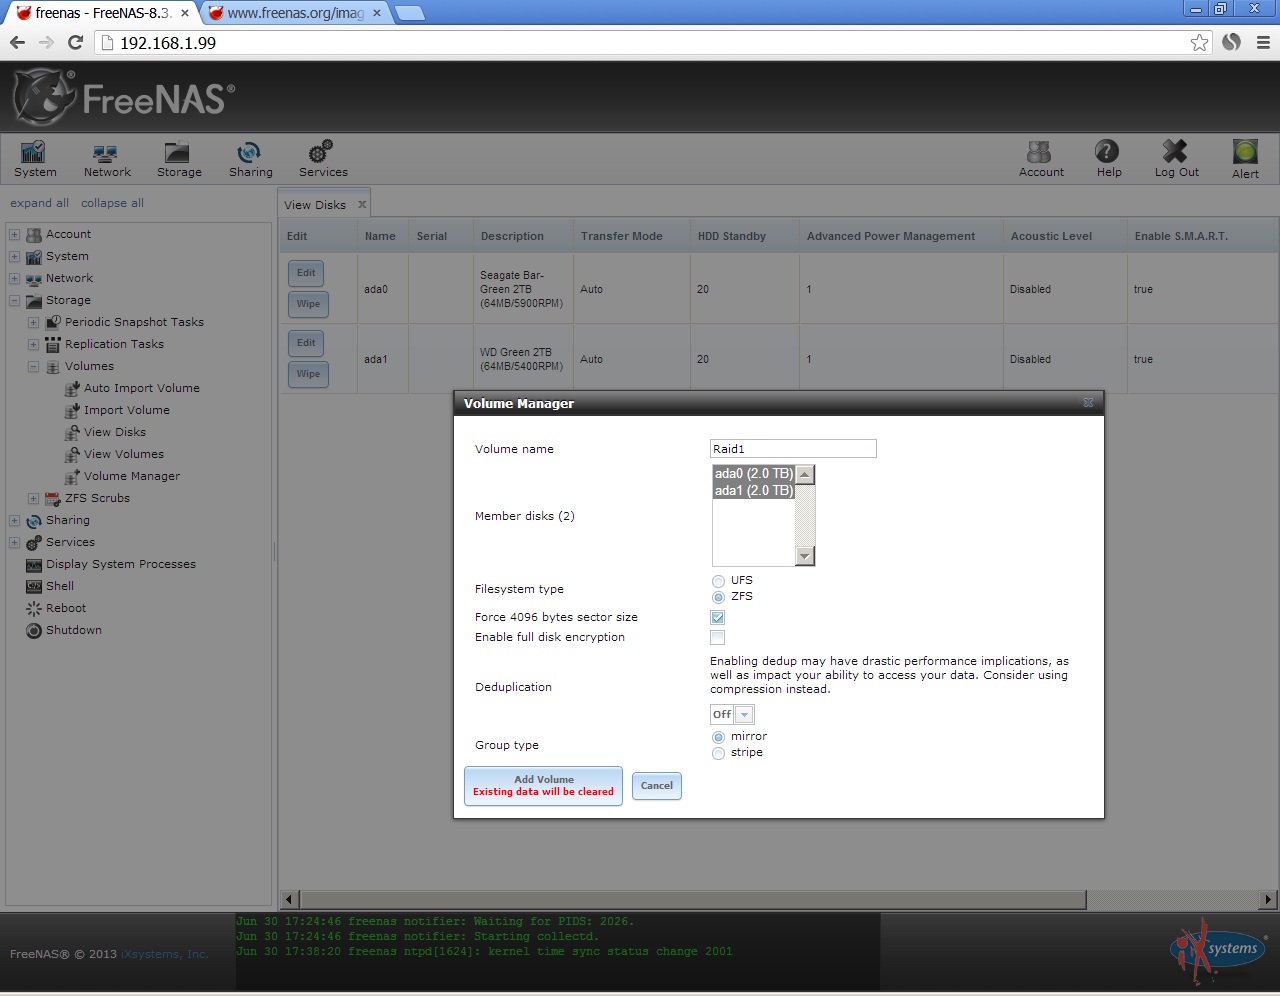Select stripe group type

718,753
